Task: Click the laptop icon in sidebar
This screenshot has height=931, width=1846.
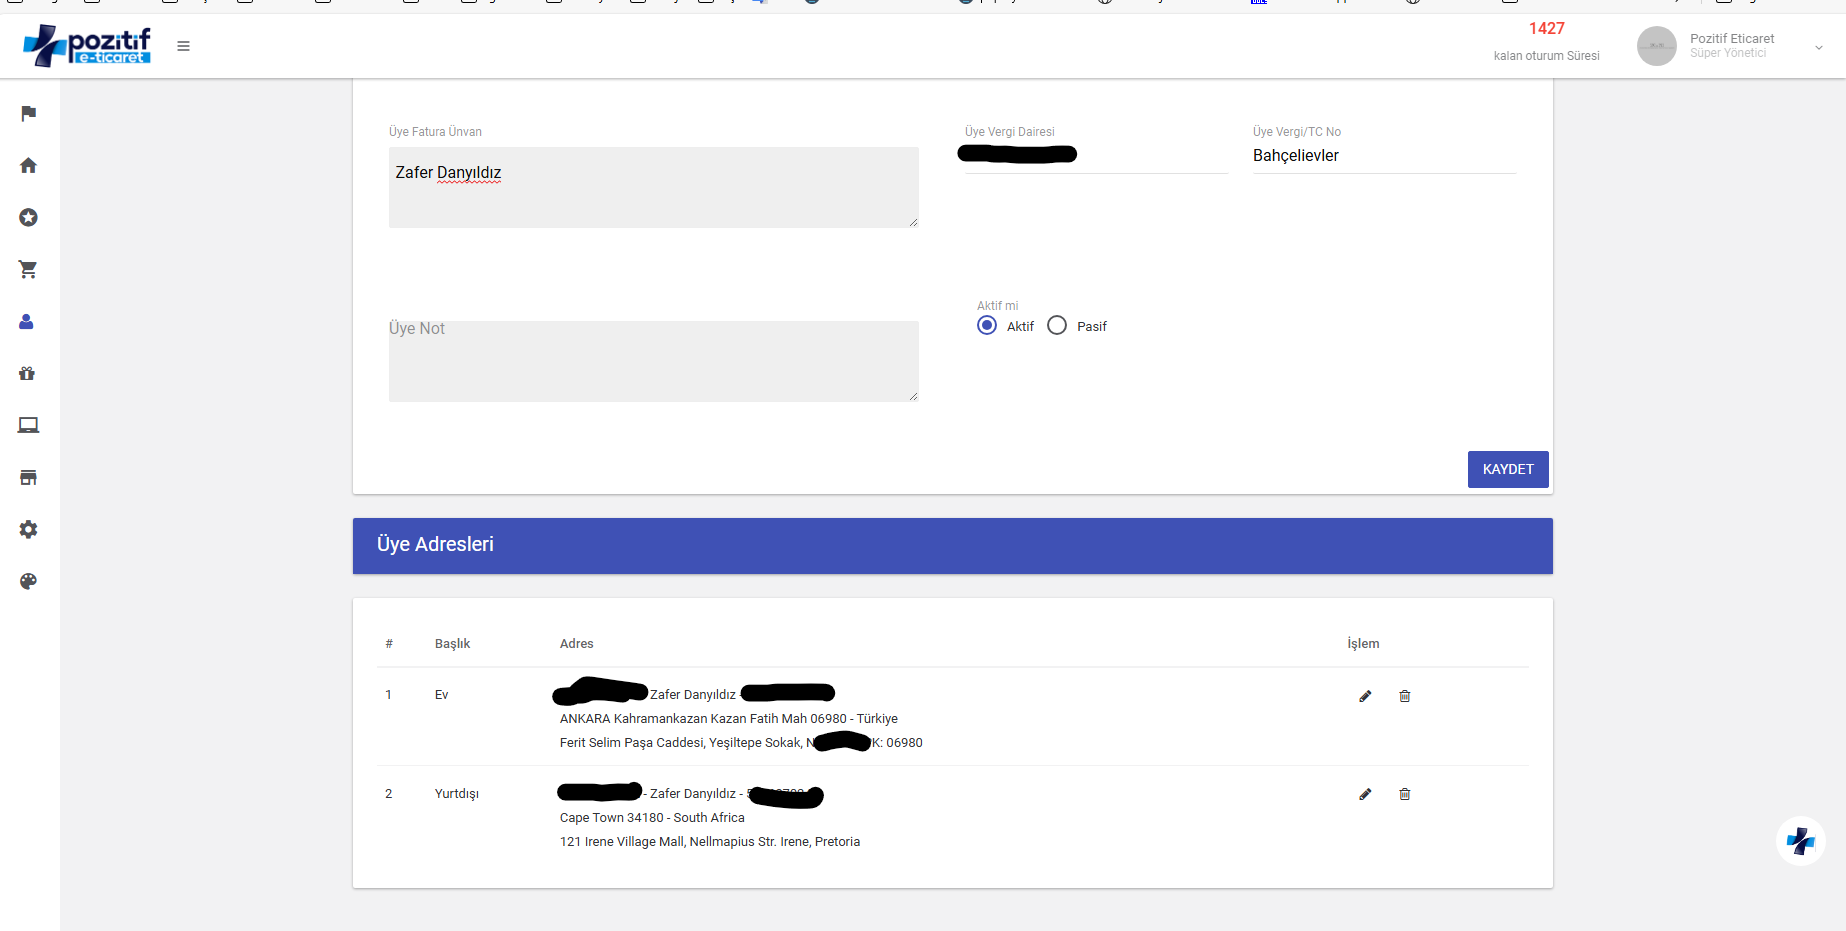Action: click(28, 425)
